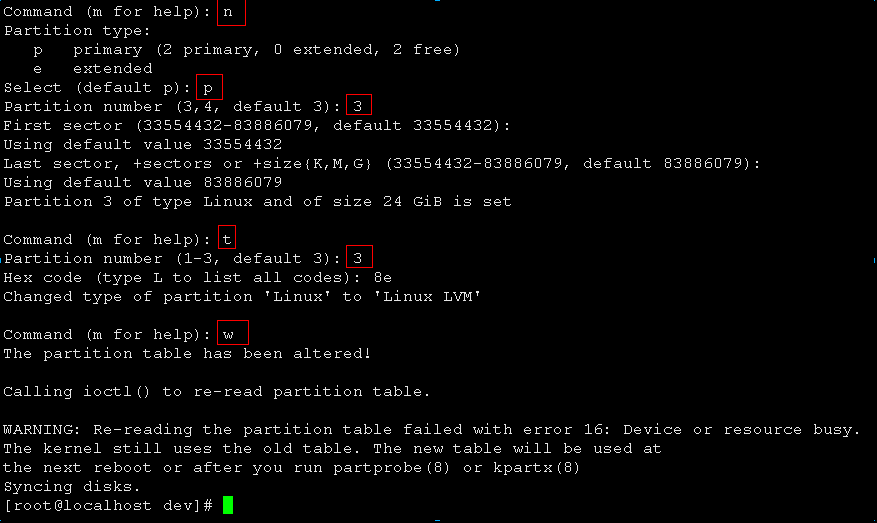Image resolution: width=877 pixels, height=523 pixels.
Task: Click the 'Syncing disks.' line
Action: pos(72,487)
